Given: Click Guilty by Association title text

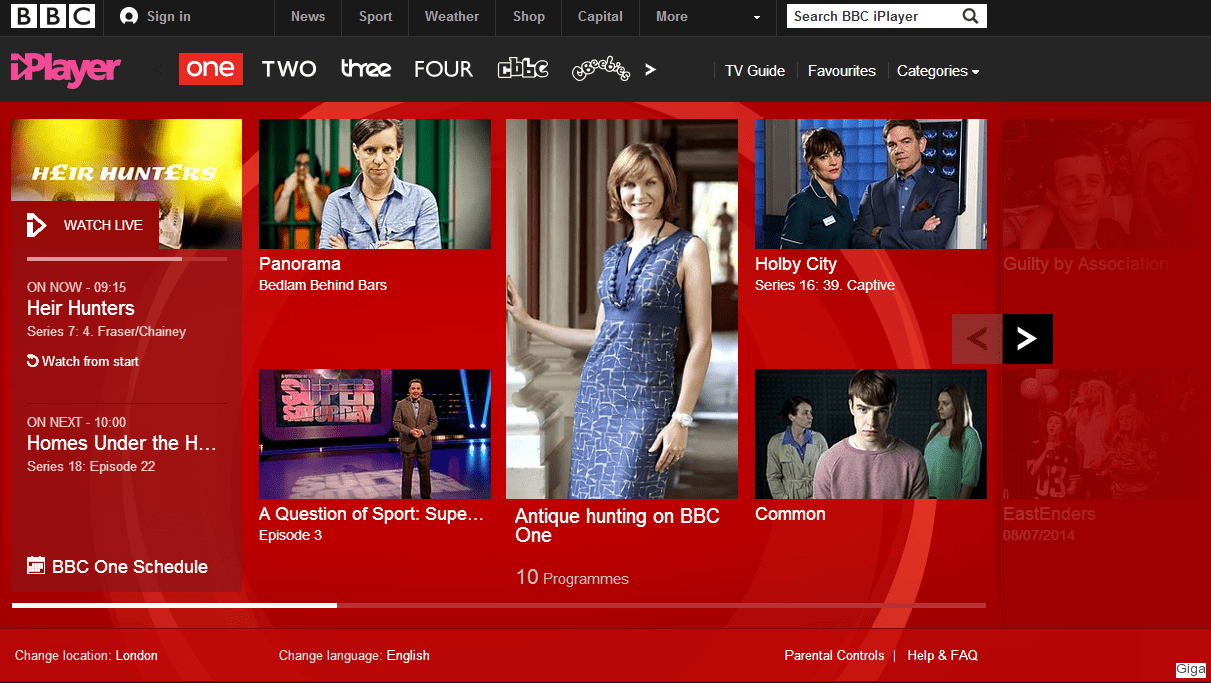Looking at the screenshot, I should tap(1086, 264).
